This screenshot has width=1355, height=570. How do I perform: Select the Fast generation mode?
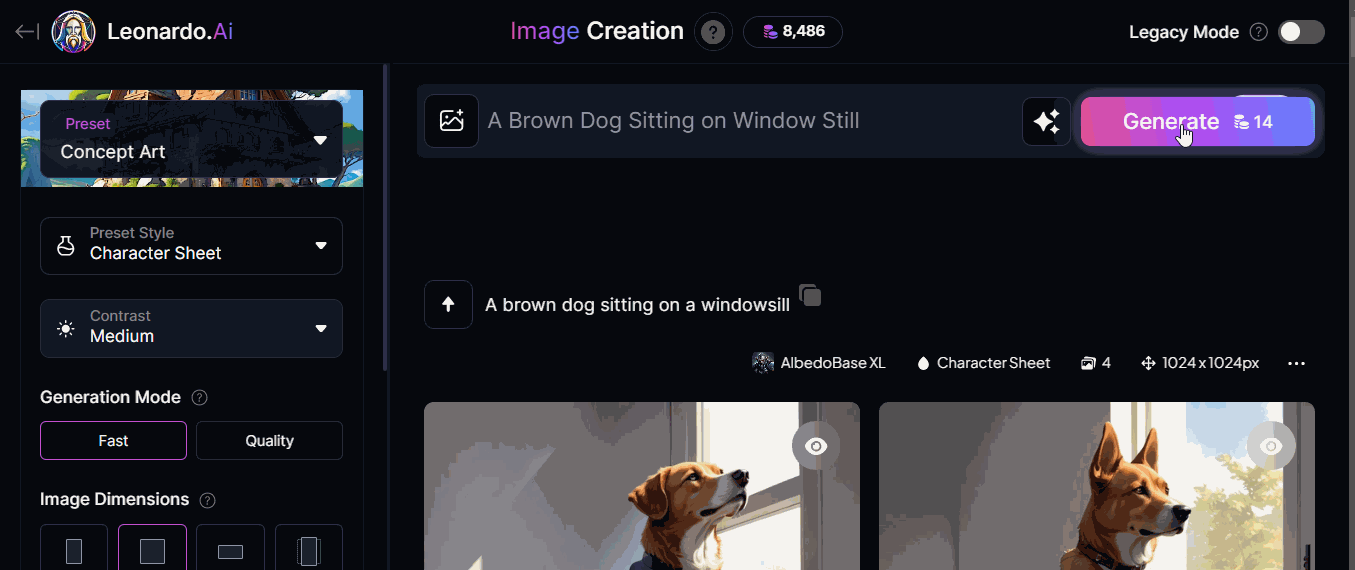pos(113,440)
